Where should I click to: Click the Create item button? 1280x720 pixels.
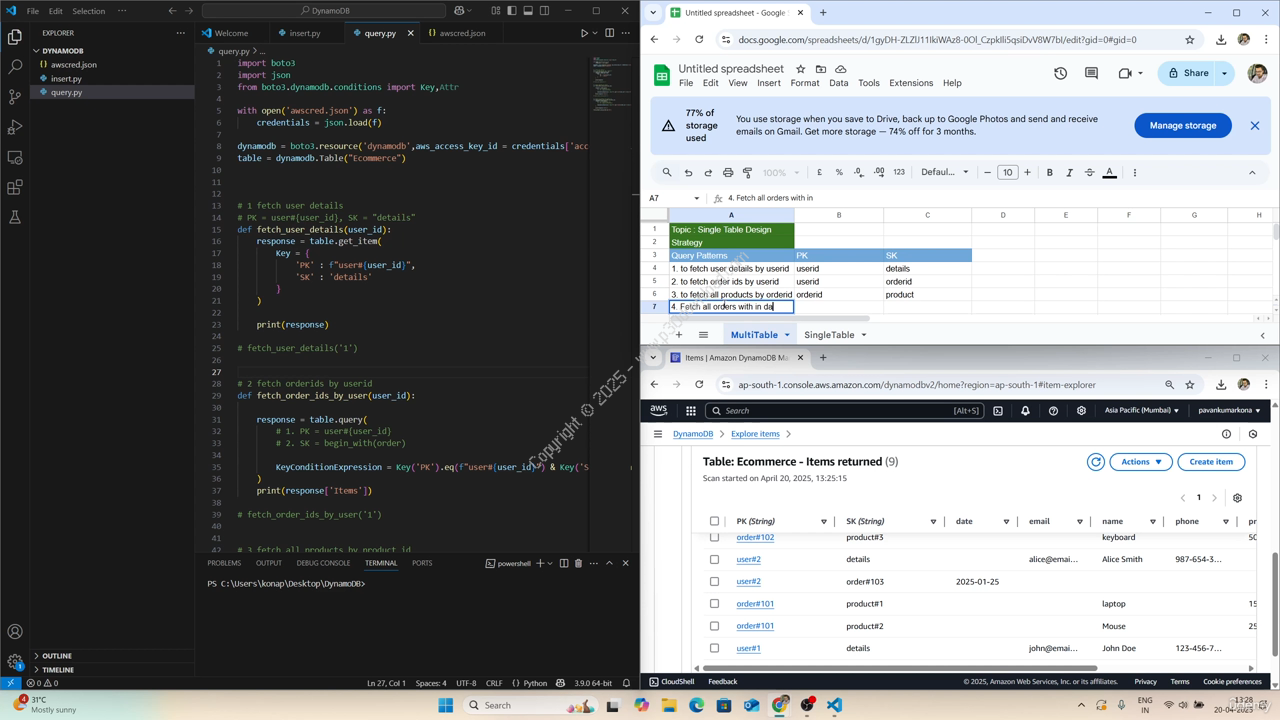1211,462
